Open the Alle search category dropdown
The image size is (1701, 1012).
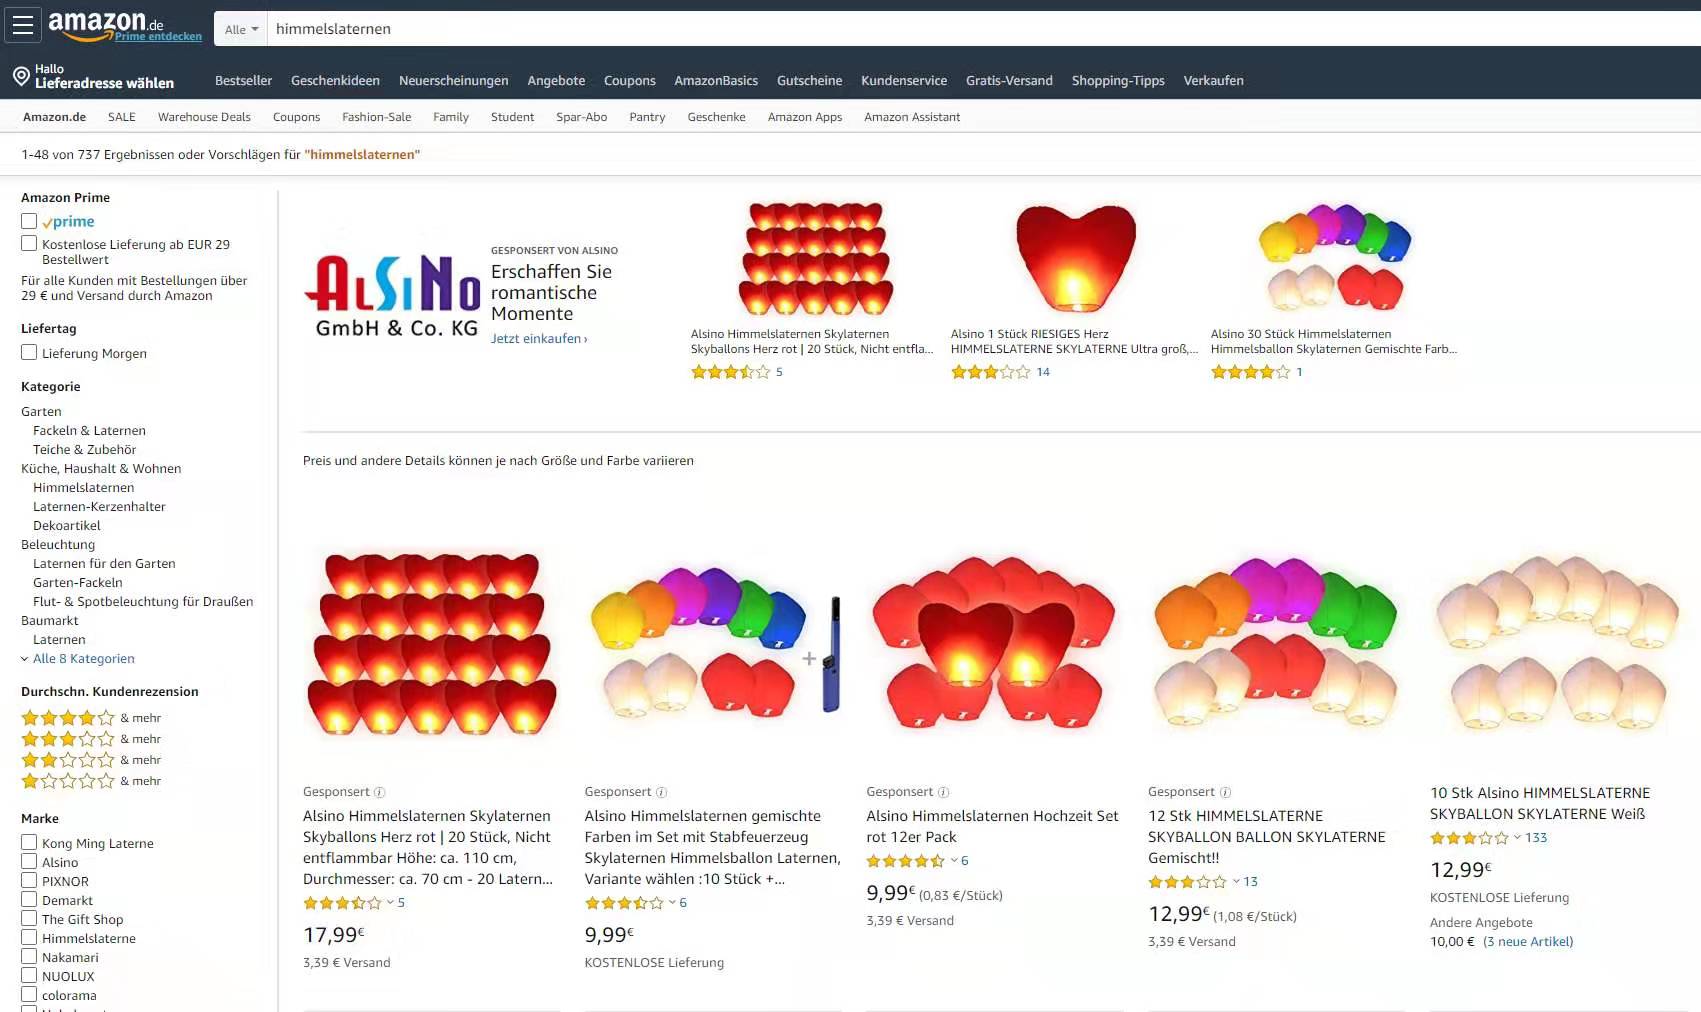(241, 29)
